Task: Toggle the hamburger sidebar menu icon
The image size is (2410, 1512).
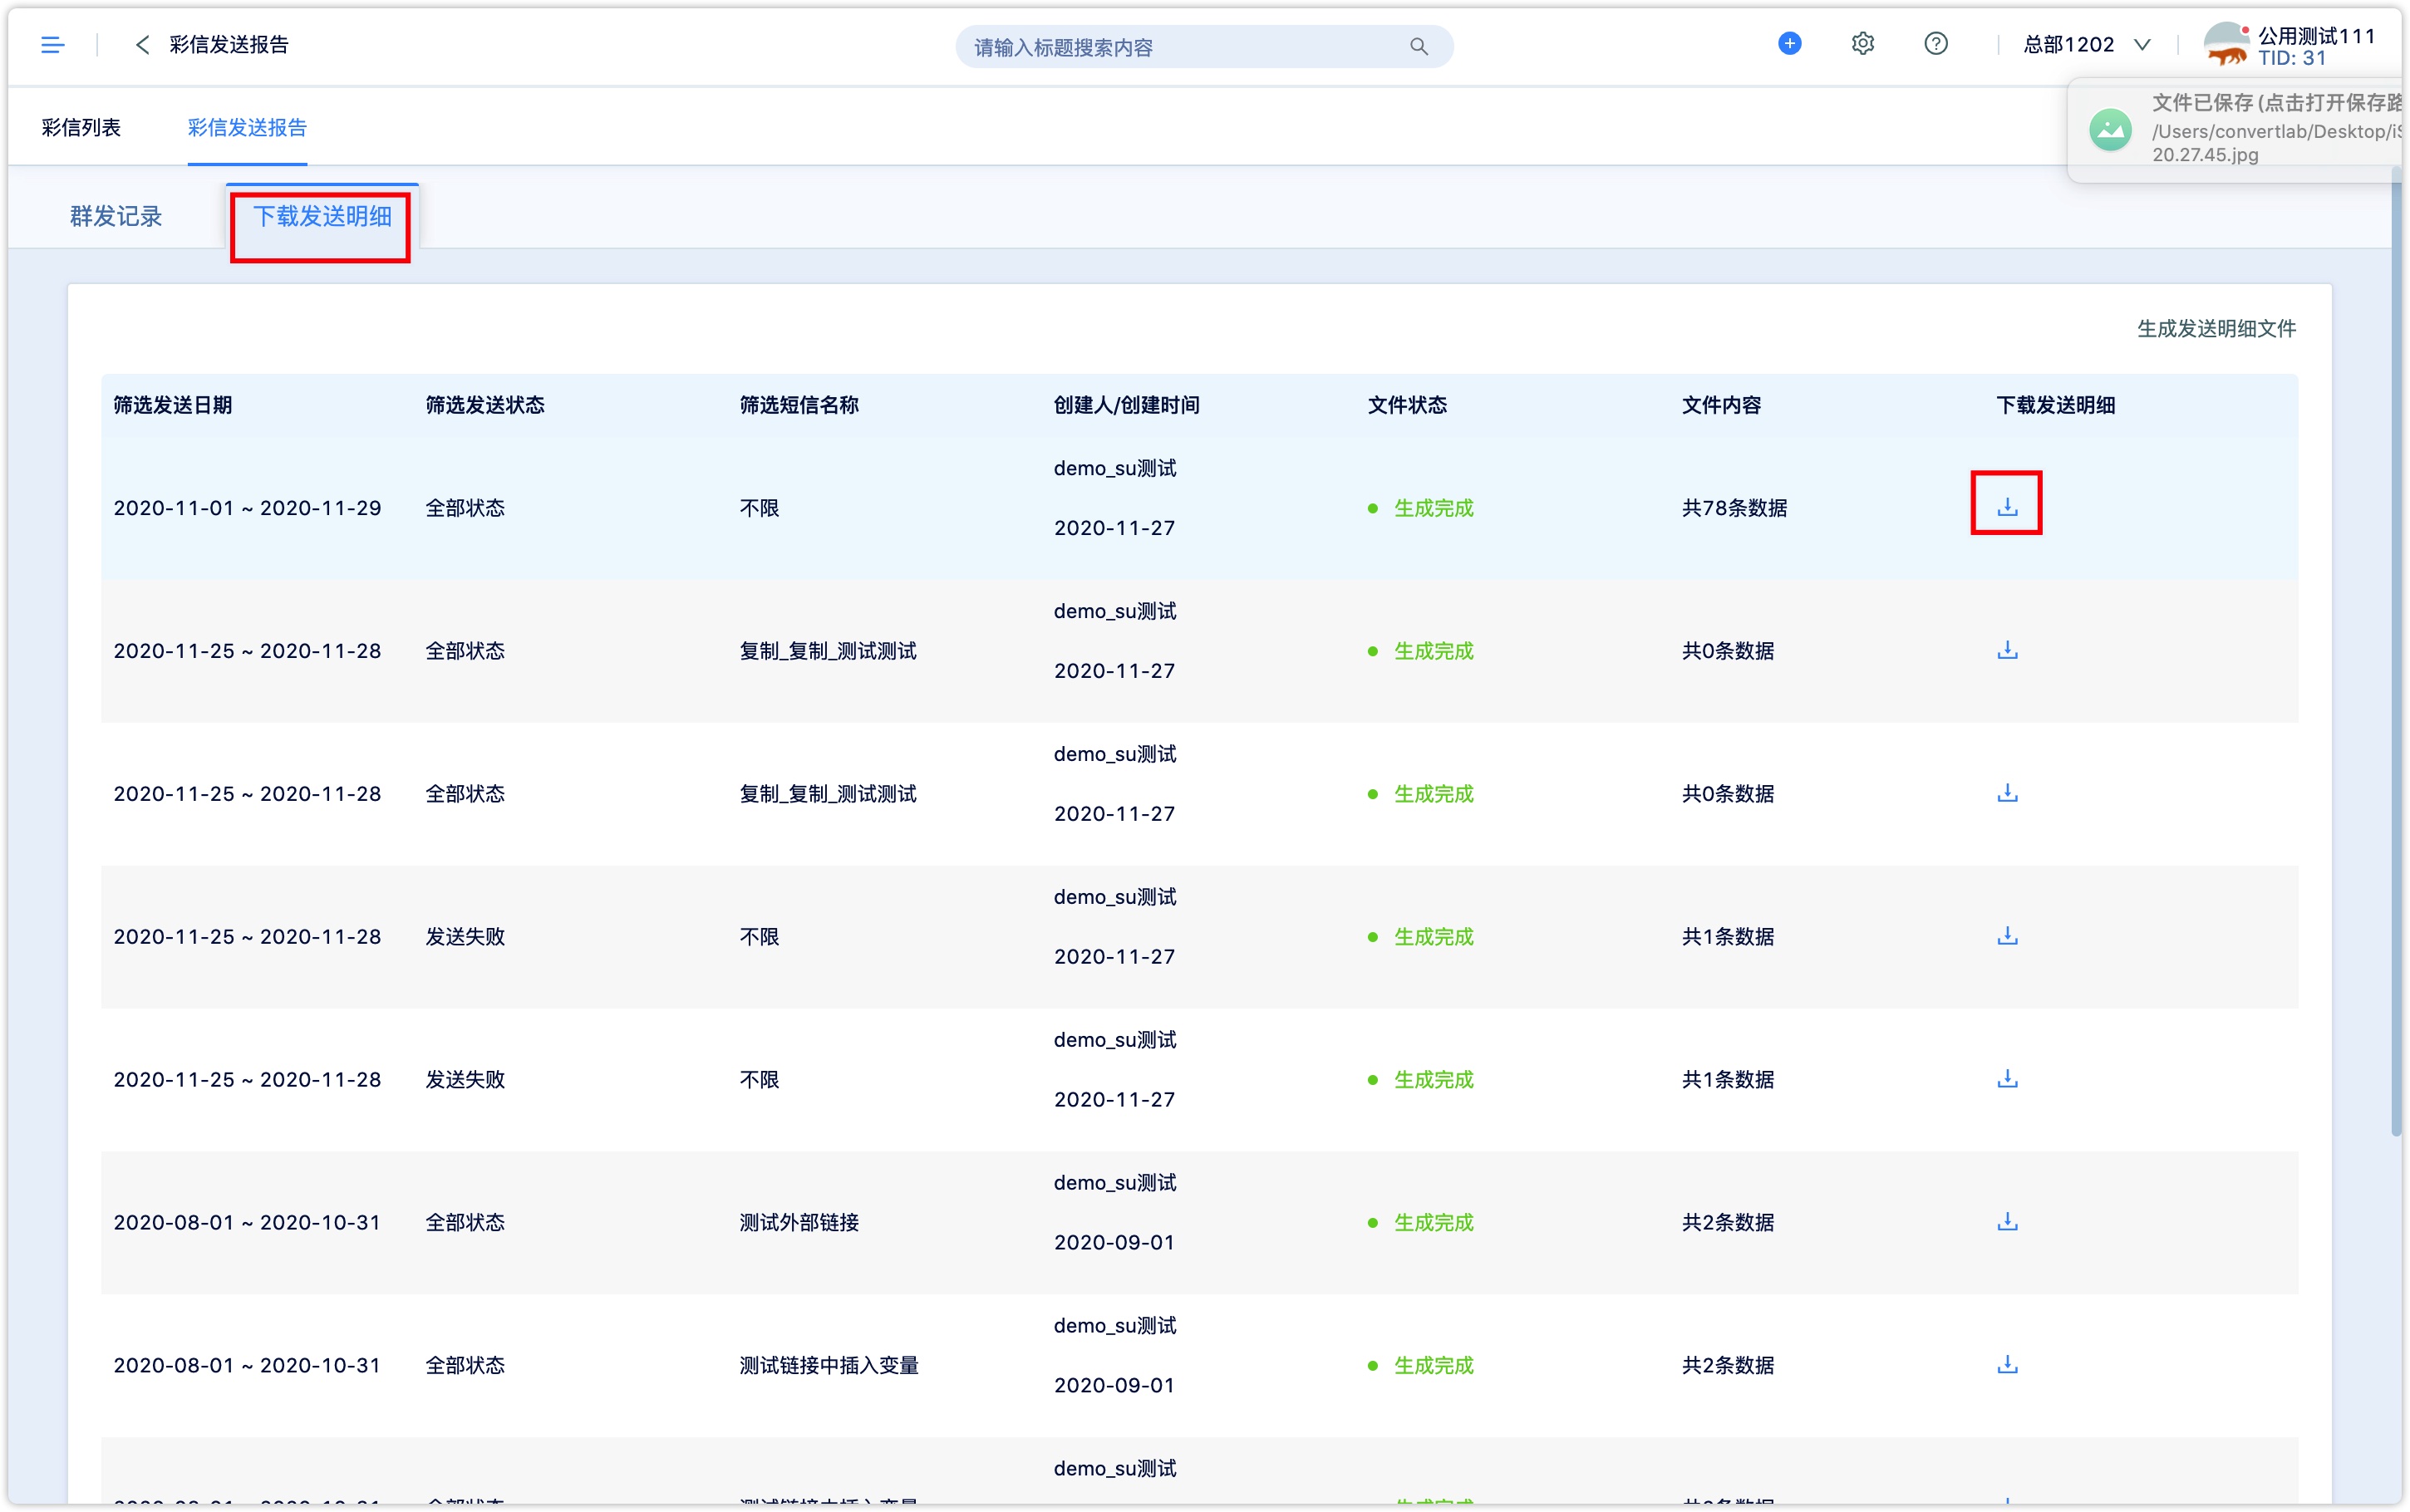Action: pos(52,45)
